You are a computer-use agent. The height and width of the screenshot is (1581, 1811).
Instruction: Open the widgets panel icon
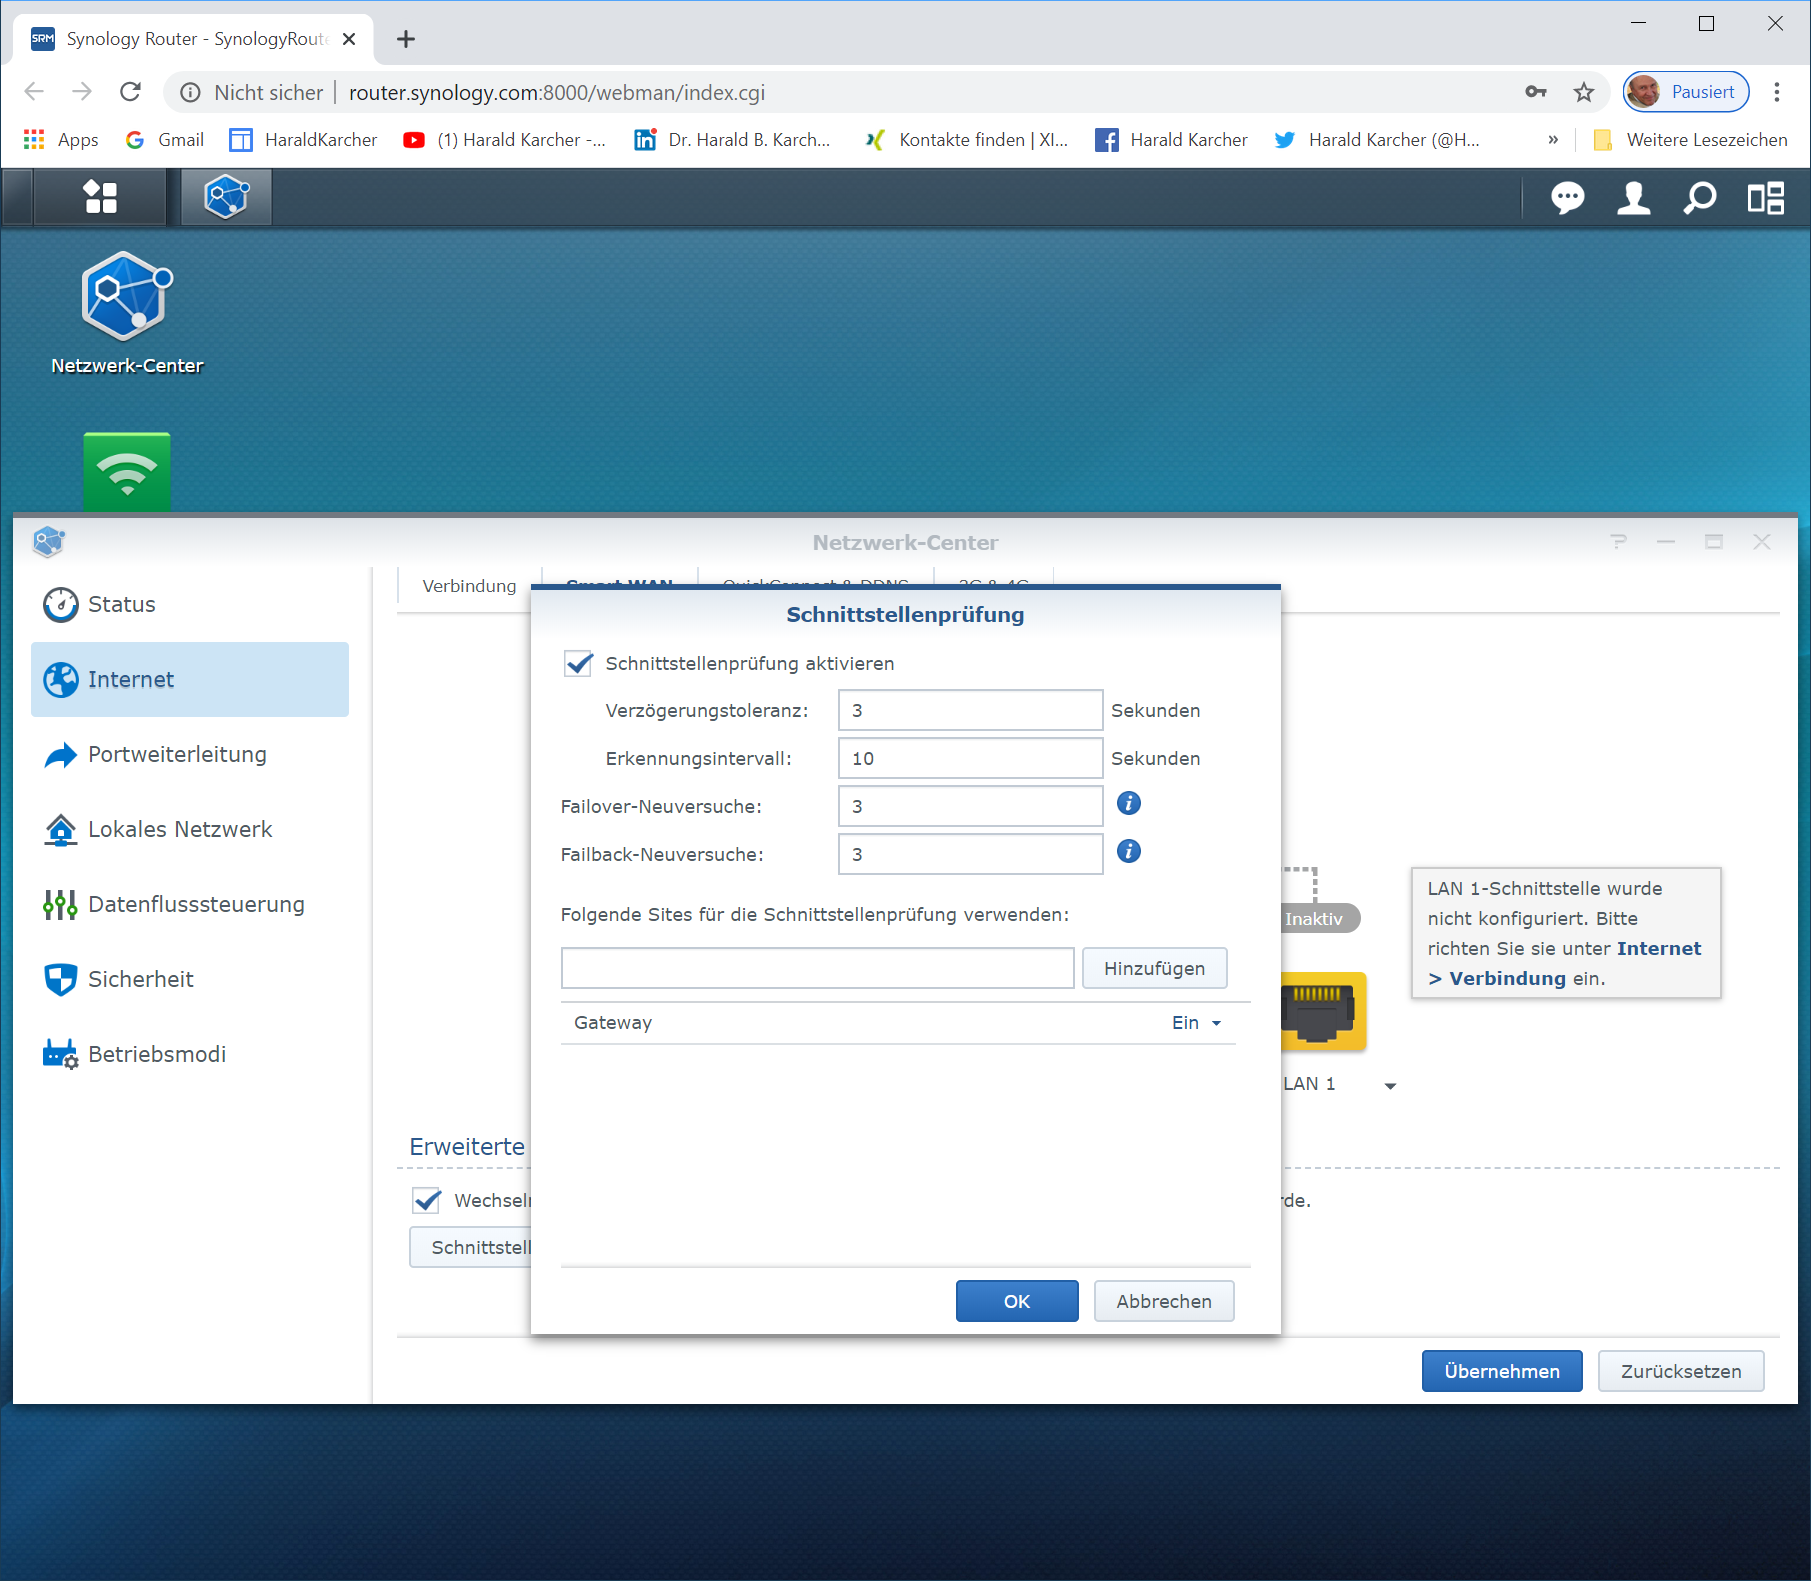point(1765,198)
